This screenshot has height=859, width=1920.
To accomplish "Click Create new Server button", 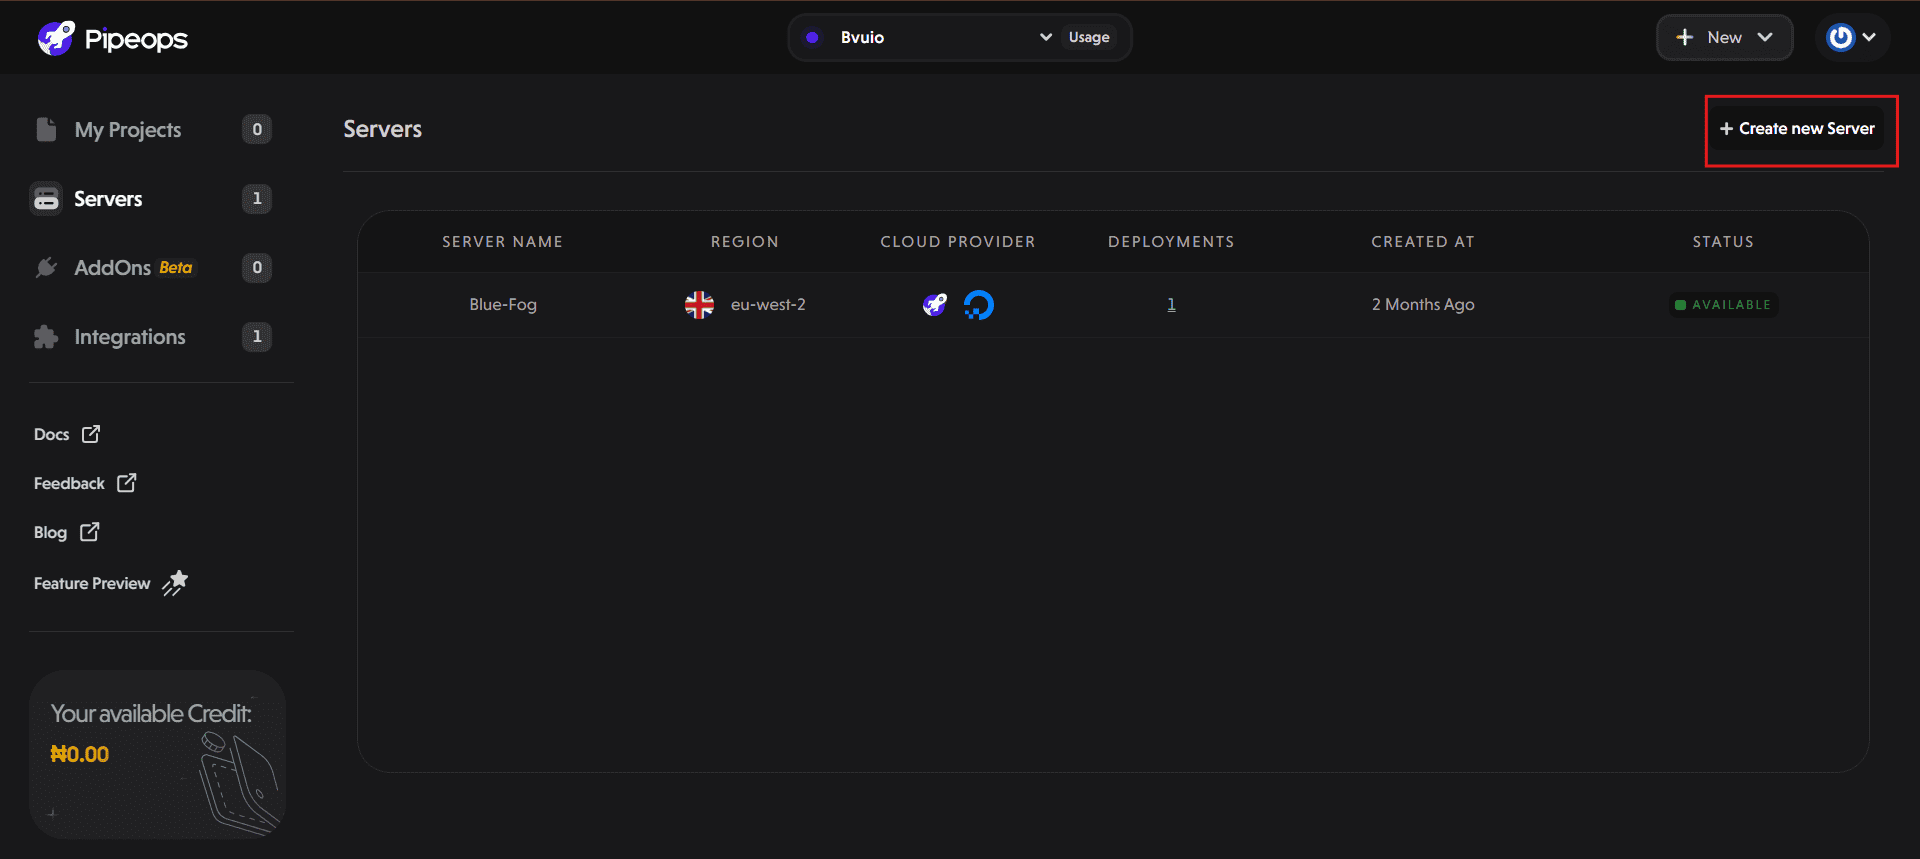I will point(1797,129).
